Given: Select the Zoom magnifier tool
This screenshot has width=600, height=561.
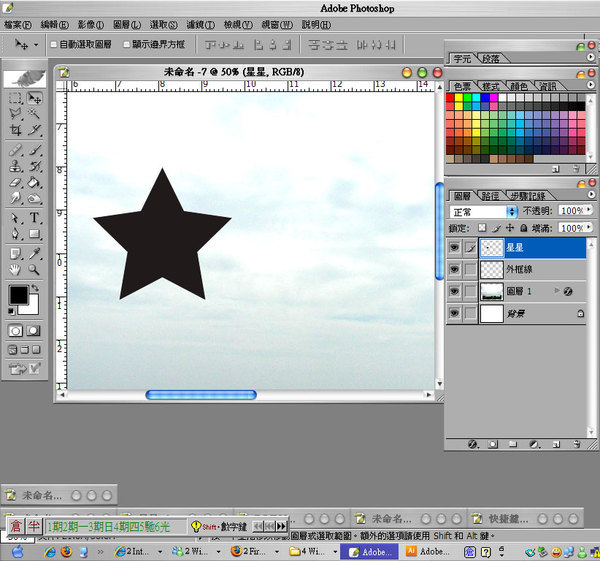Looking at the screenshot, I should point(35,269).
